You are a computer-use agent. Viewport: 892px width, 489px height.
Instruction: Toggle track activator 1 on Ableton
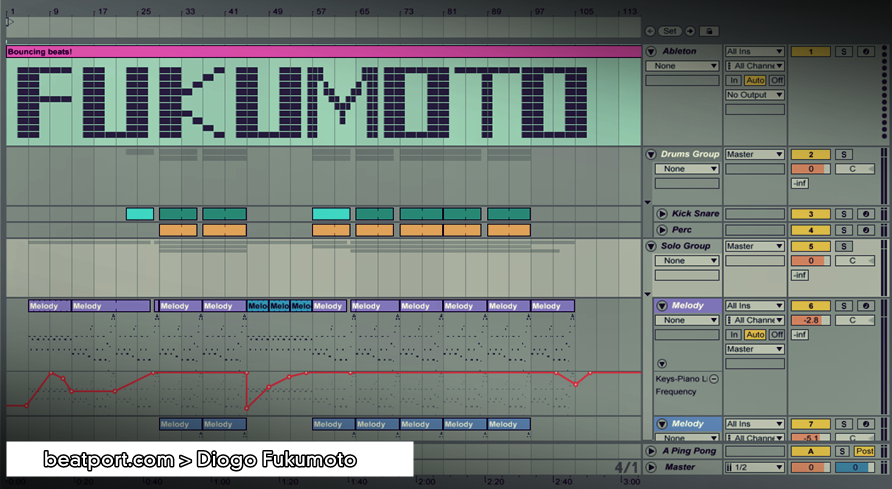[x=811, y=51]
